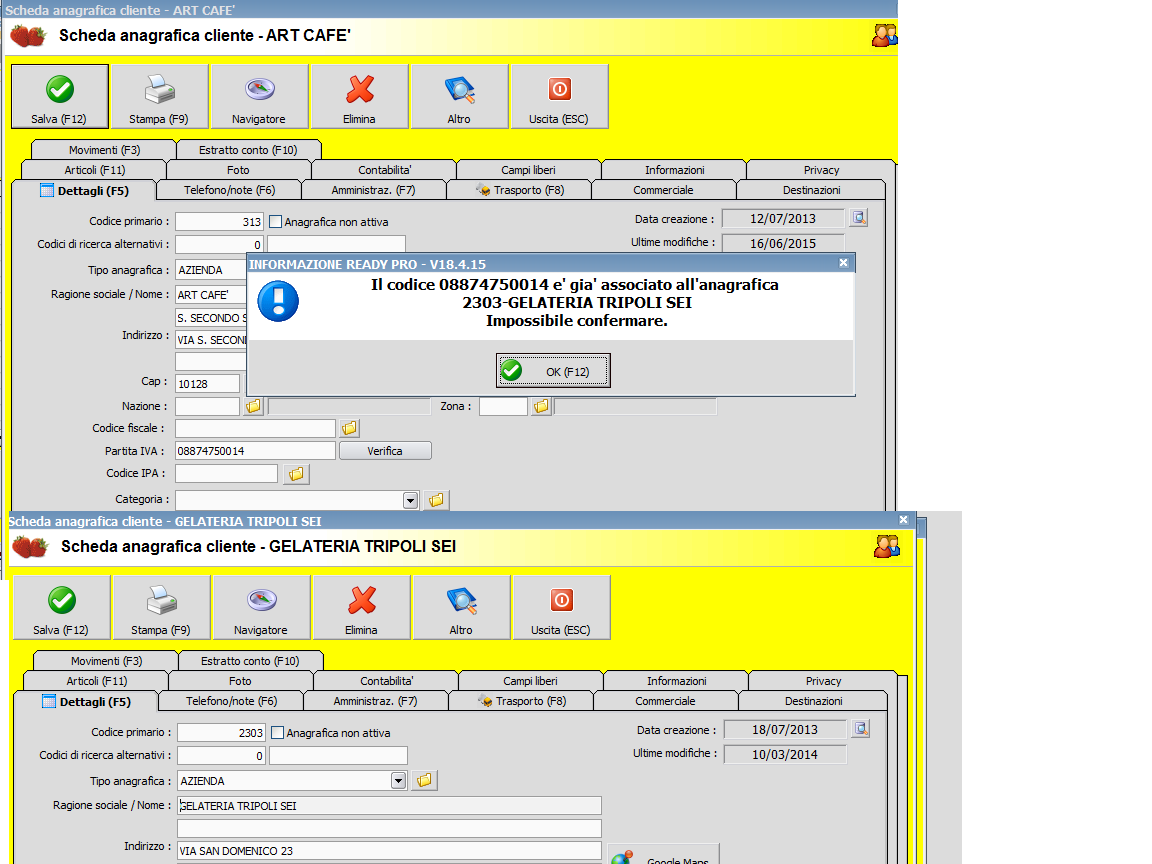This screenshot has height=864, width=1152.
Task: Expand the Categoria dropdown
Action: (411, 500)
